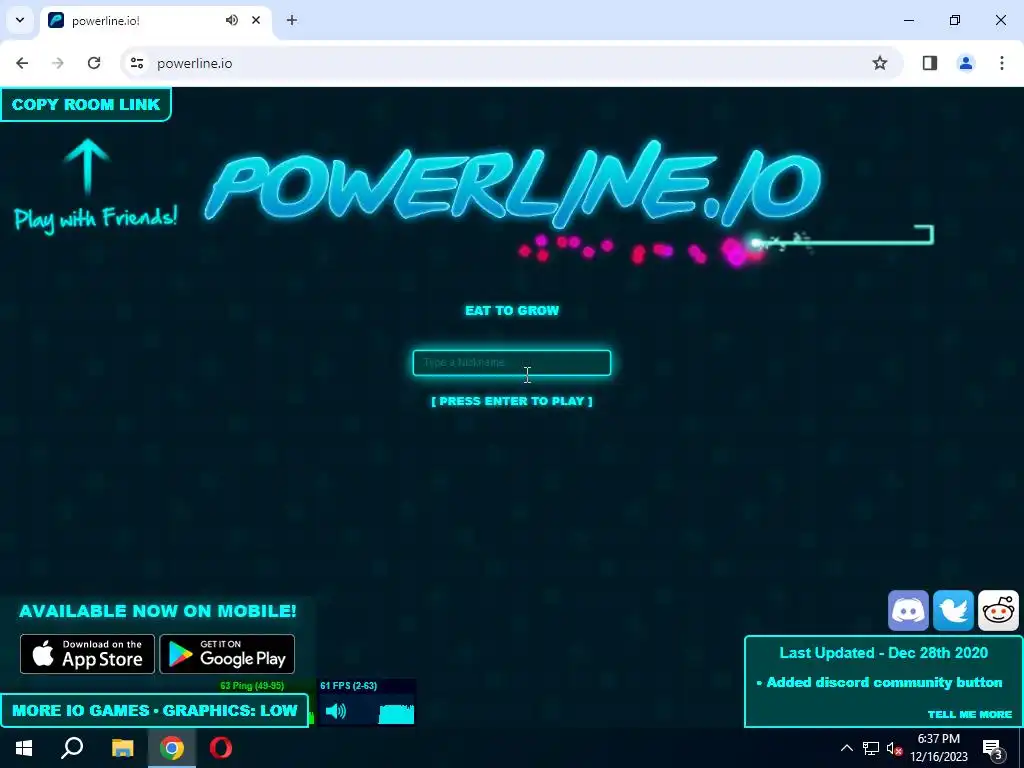Toggle GRAPHICS: LOW setting
Viewport: 1024px width, 768px height.
pyautogui.click(x=230, y=711)
